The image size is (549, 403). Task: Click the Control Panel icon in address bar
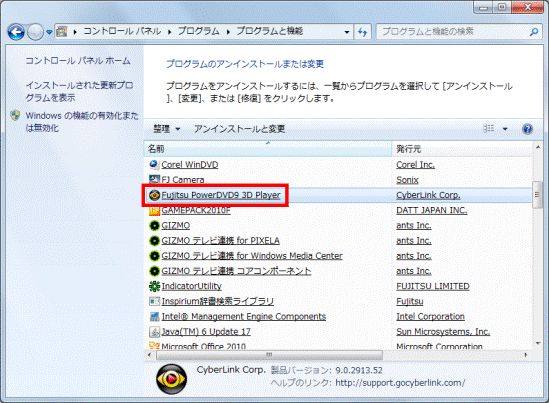[x=62, y=32]
